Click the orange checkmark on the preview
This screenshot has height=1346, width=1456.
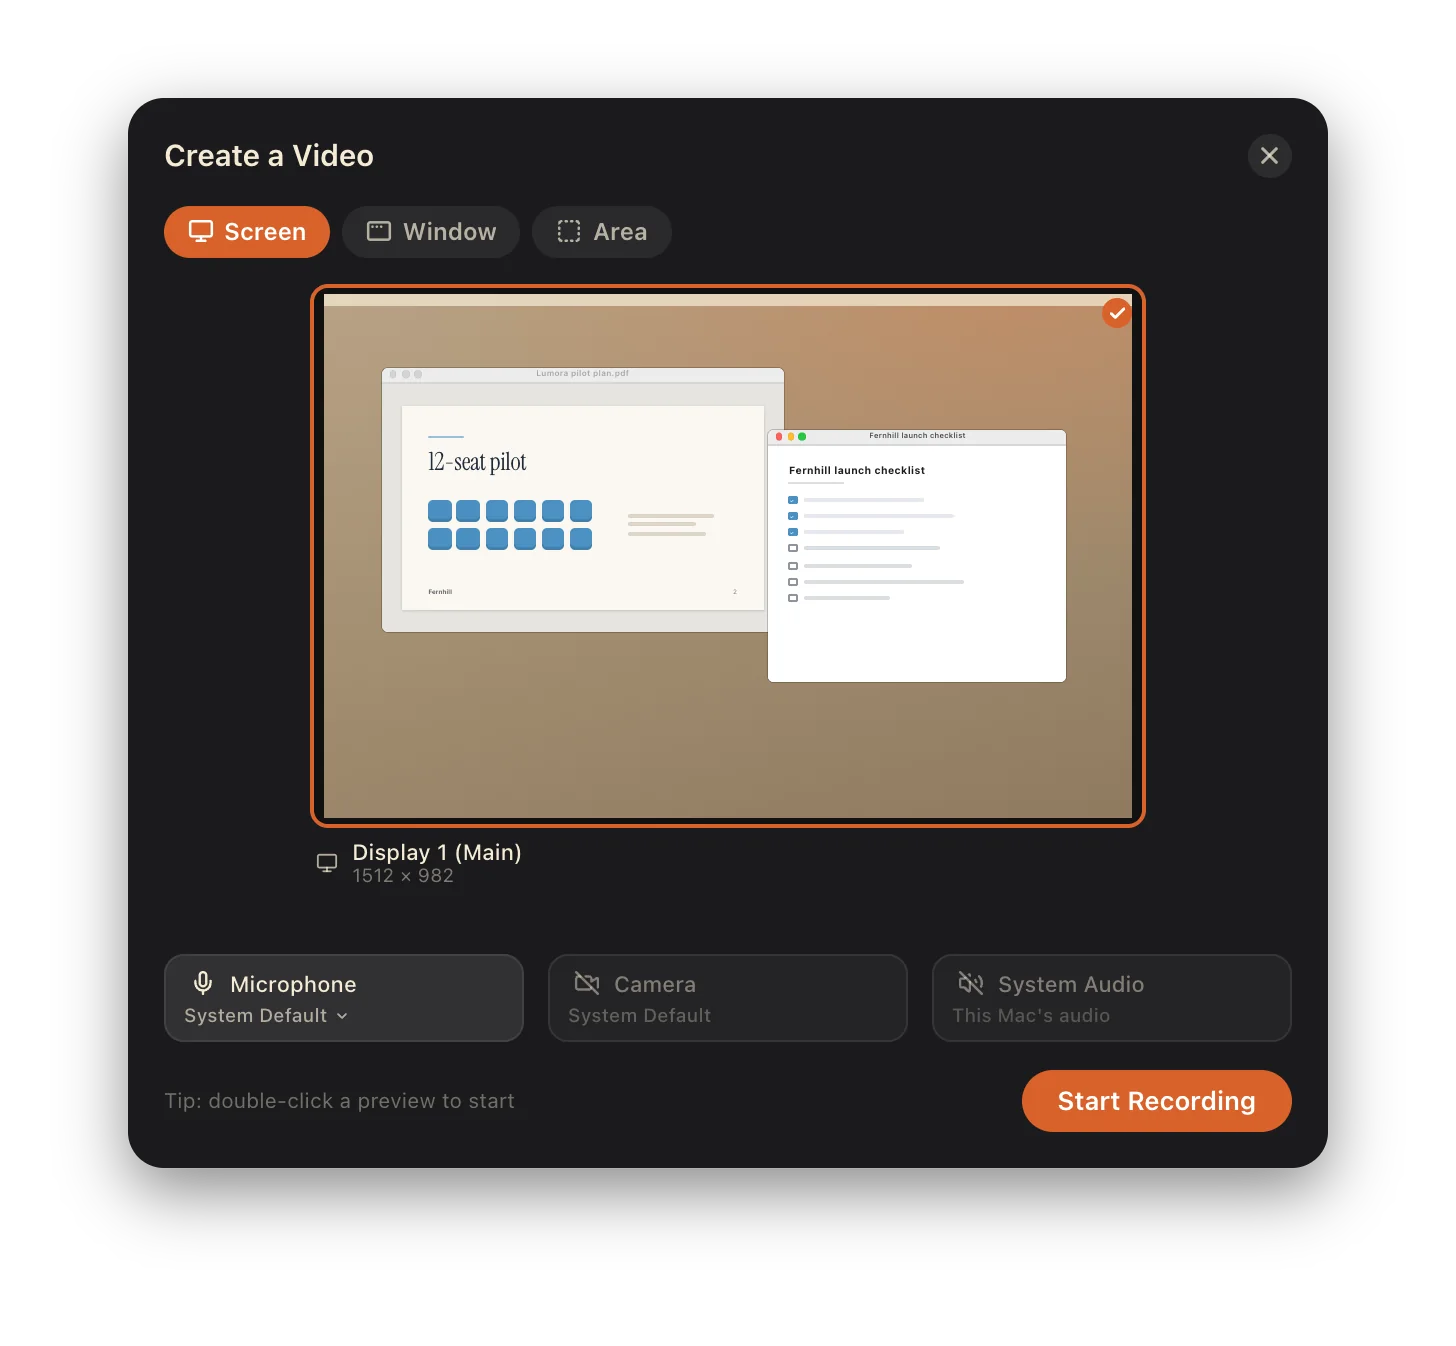point(1116,313)
